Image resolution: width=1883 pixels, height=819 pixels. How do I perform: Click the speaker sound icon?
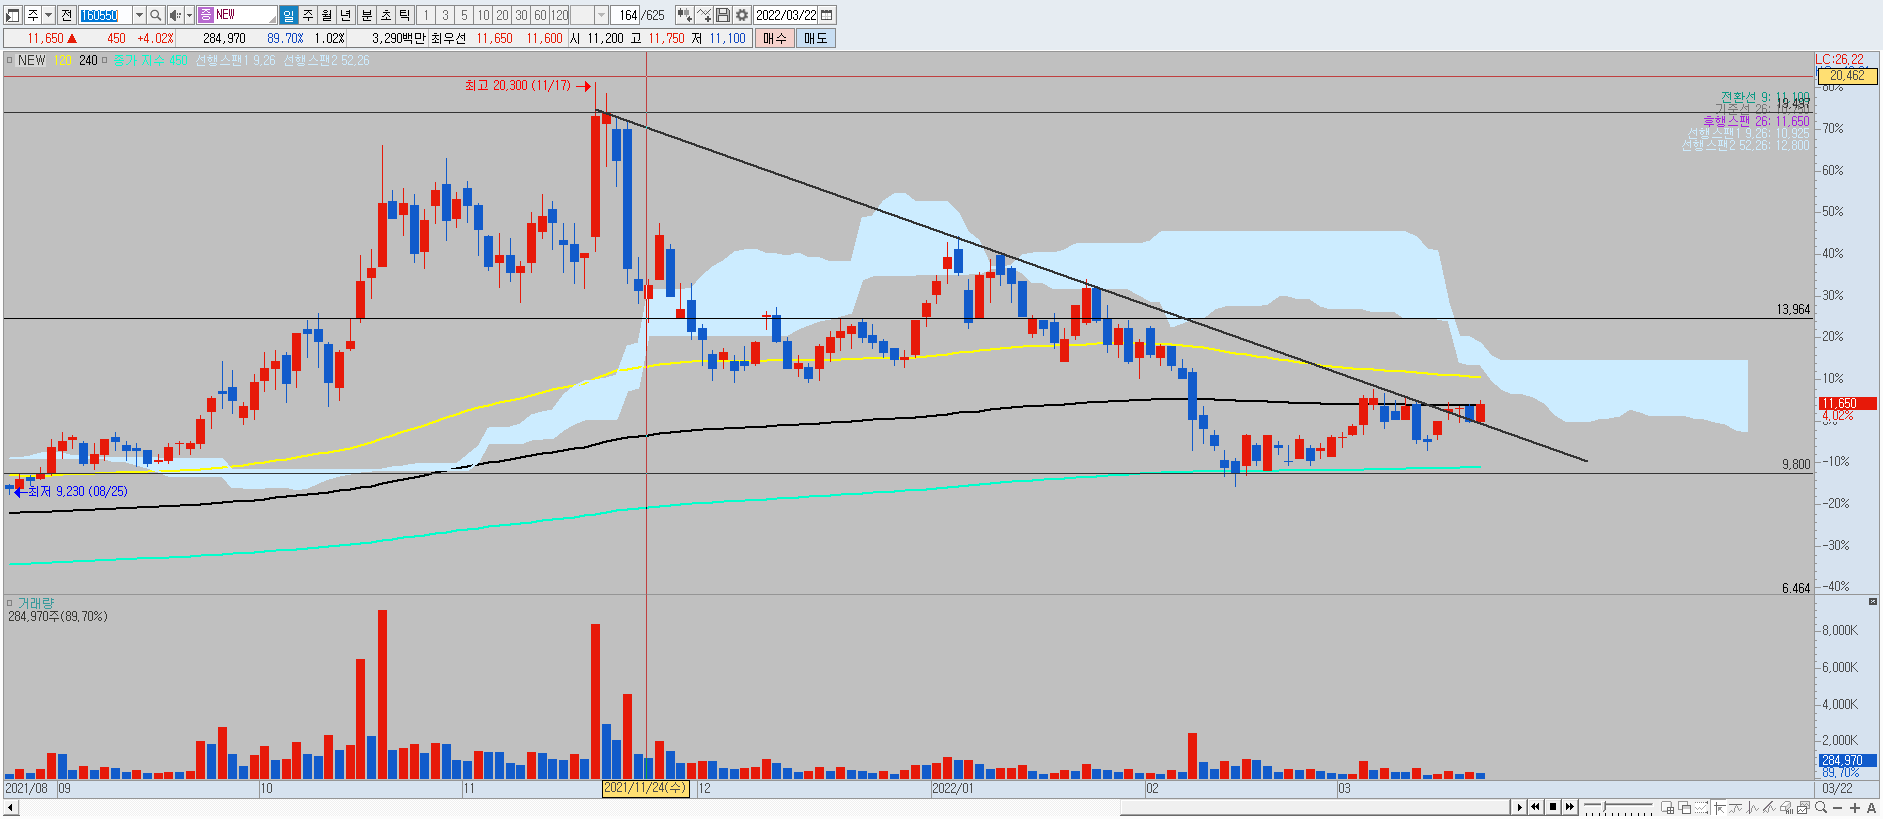tap(175, 15)
